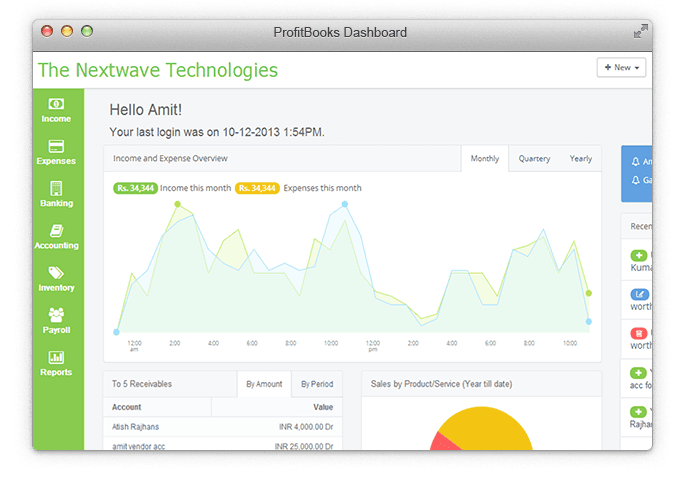Viewport: 683px width, 479px height.
Task: Click the second notification bell icon
Action: click(636, 180)
